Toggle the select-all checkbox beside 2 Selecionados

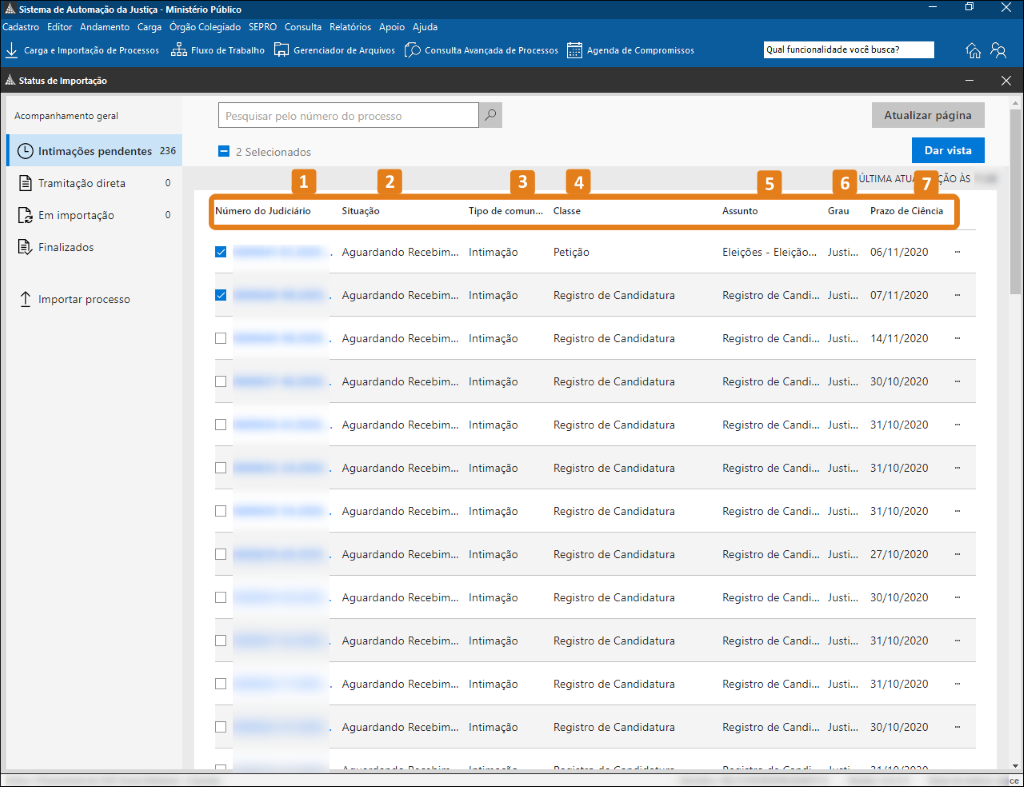coord(224,152)
